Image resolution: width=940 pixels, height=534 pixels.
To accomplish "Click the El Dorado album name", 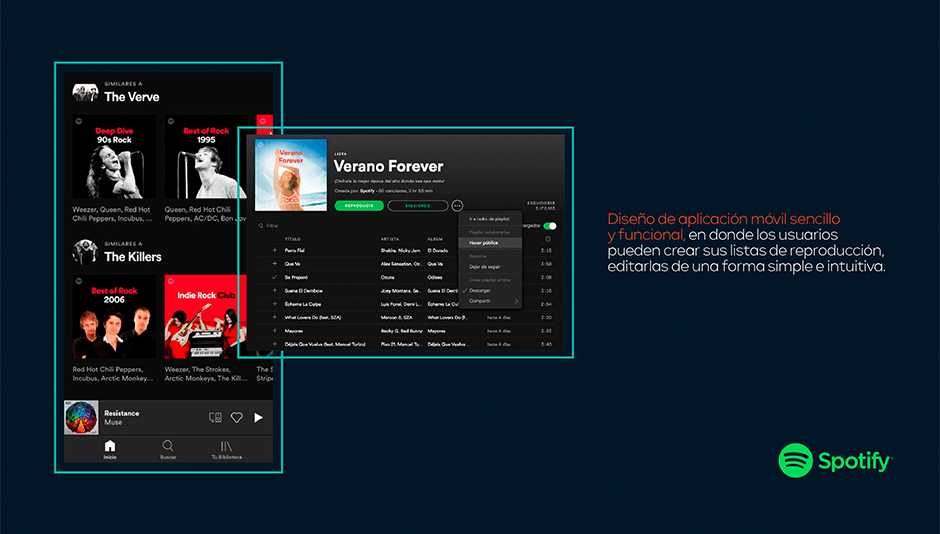I will pos(438,251).
